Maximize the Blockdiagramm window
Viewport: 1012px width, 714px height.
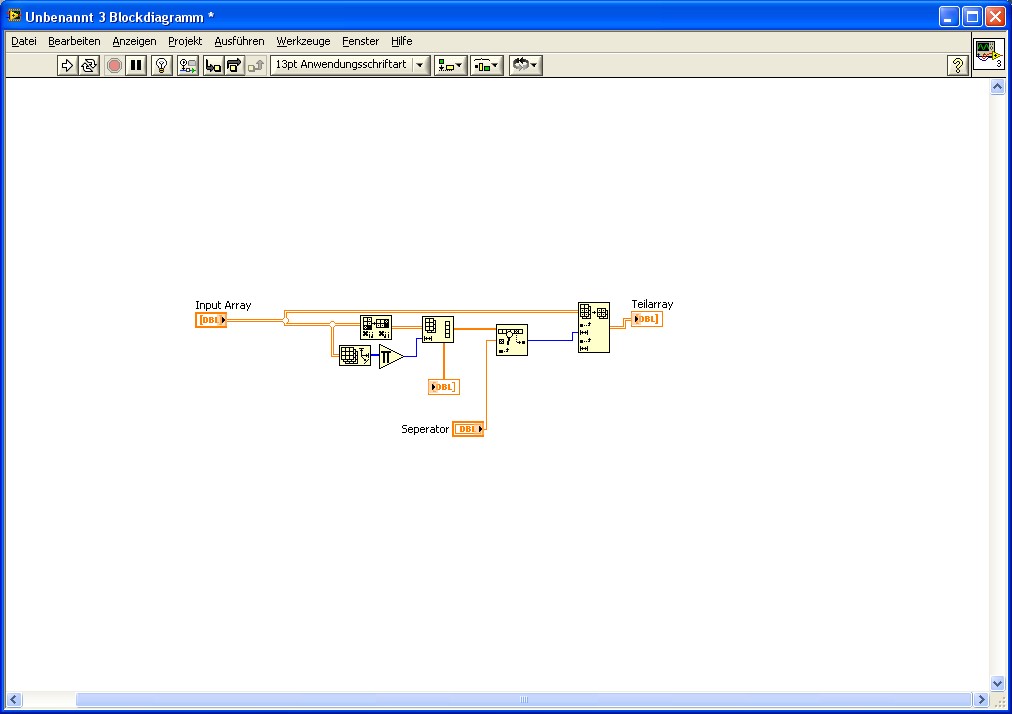point(972,17)
